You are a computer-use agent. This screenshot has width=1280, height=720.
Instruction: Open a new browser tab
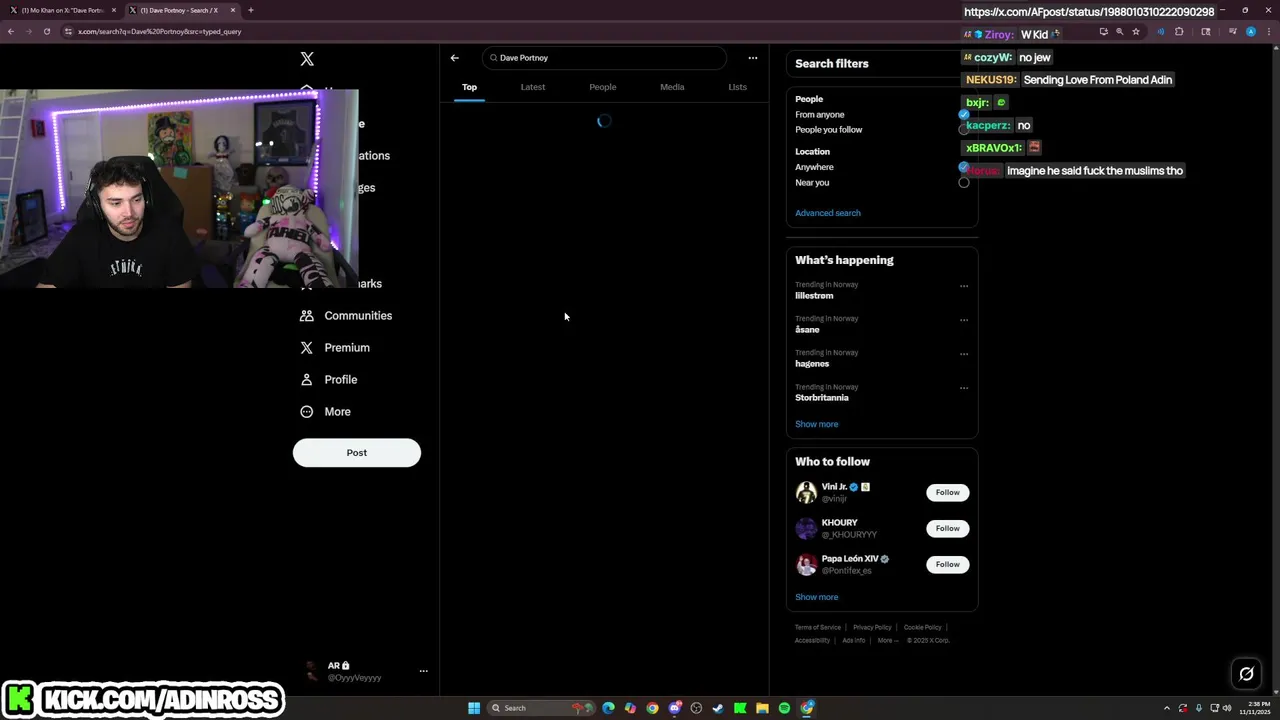point(251,10)
